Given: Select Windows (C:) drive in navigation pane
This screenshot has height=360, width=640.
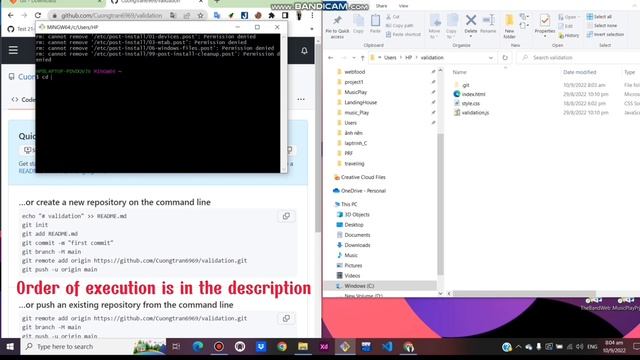Looking at the screenshot, I should click(x=359, y=286).
